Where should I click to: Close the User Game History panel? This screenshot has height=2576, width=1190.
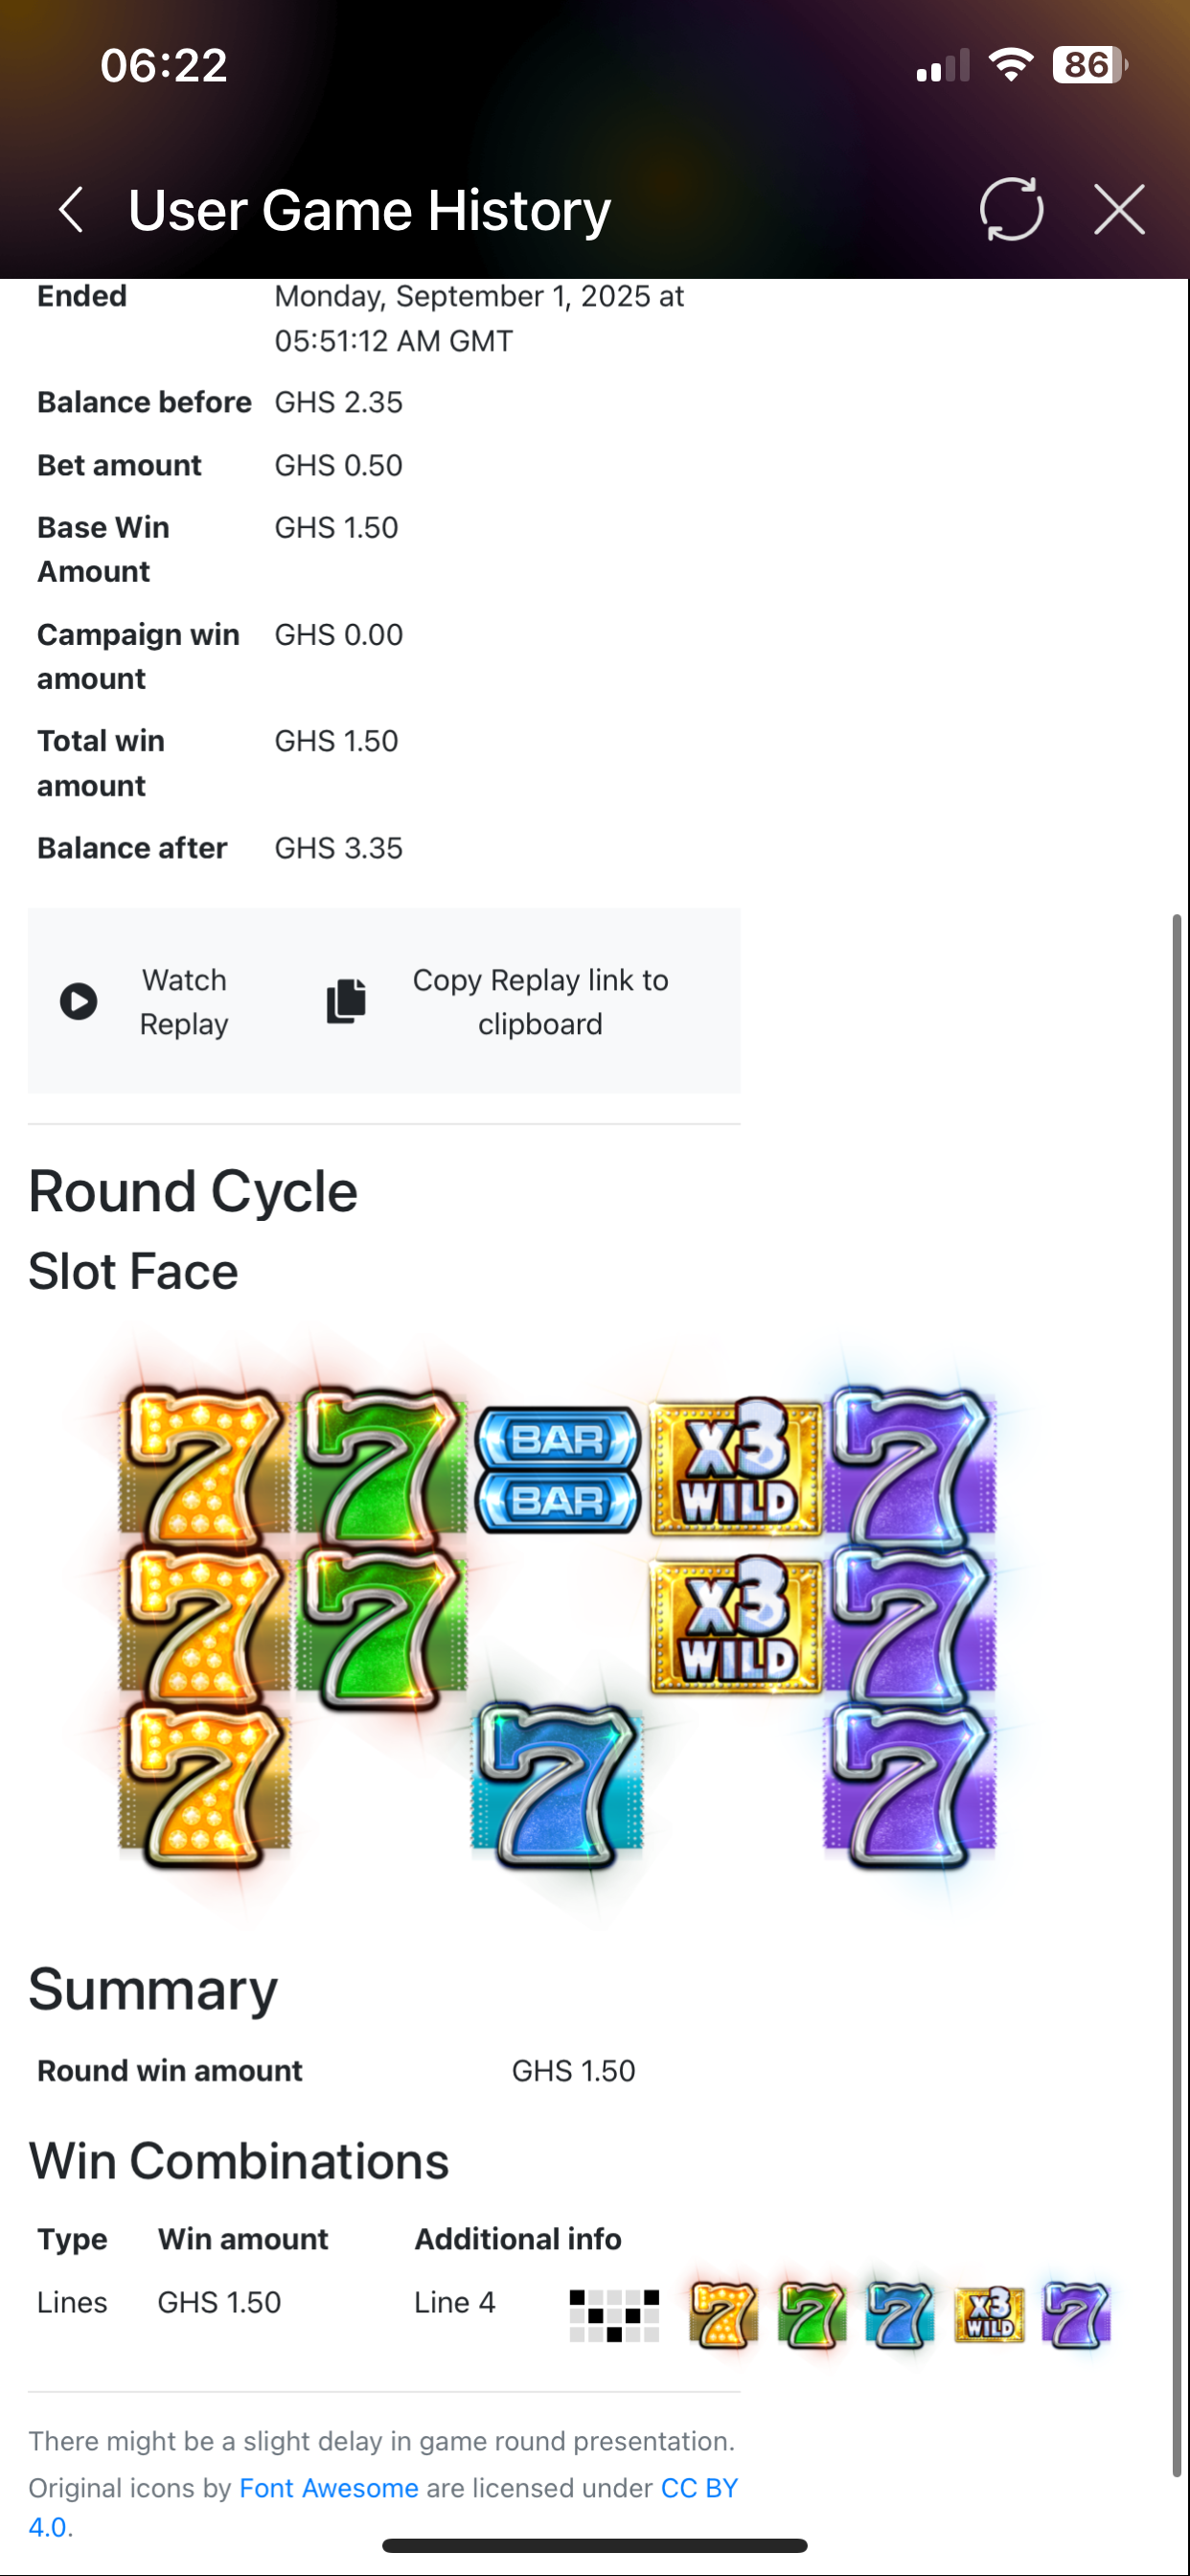coord(1119,210)
